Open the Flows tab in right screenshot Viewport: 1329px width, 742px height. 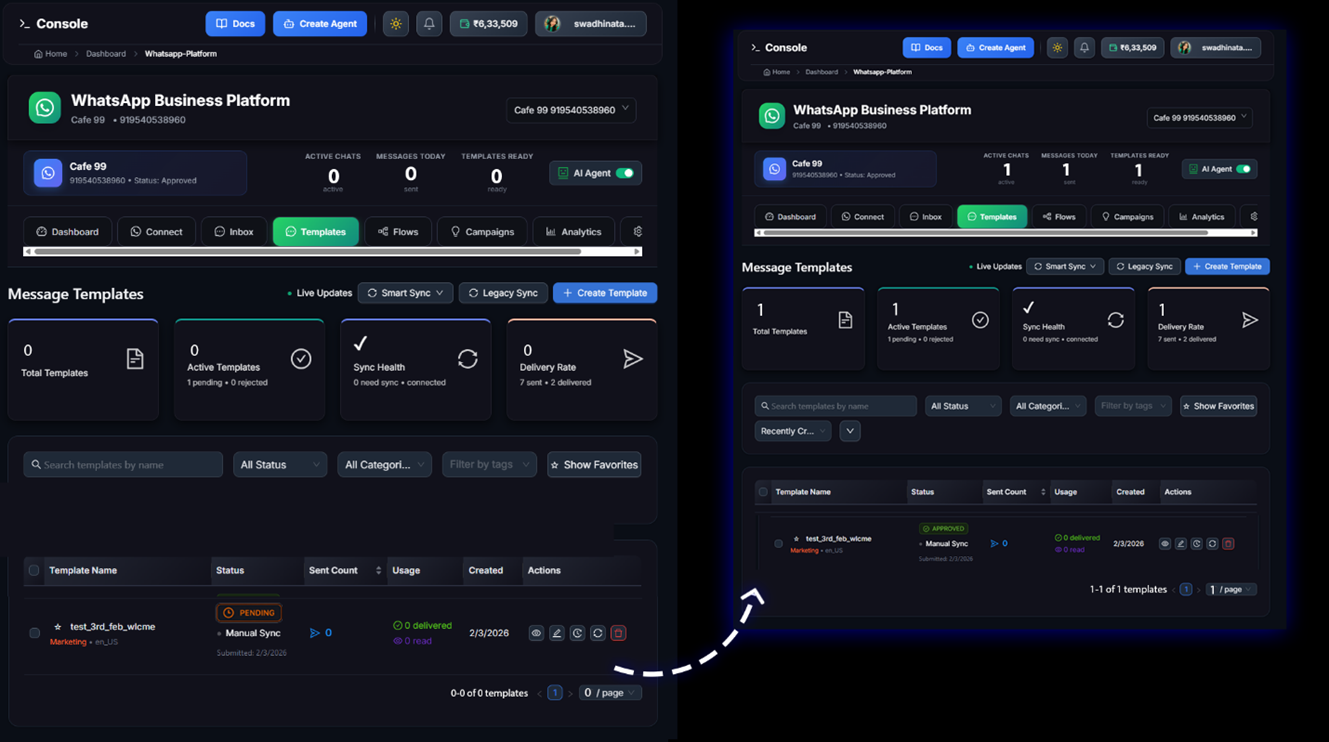coord(1059,216)
